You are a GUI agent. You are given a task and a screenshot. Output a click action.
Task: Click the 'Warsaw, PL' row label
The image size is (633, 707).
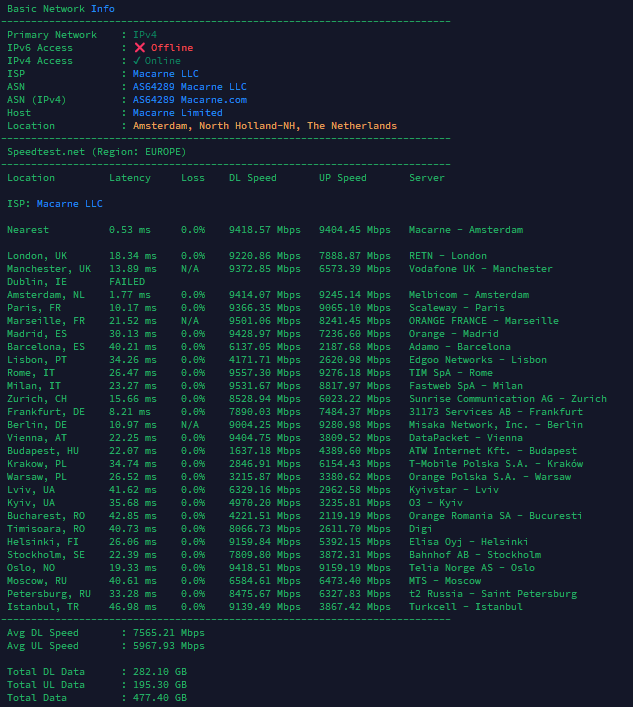point(37,477)
